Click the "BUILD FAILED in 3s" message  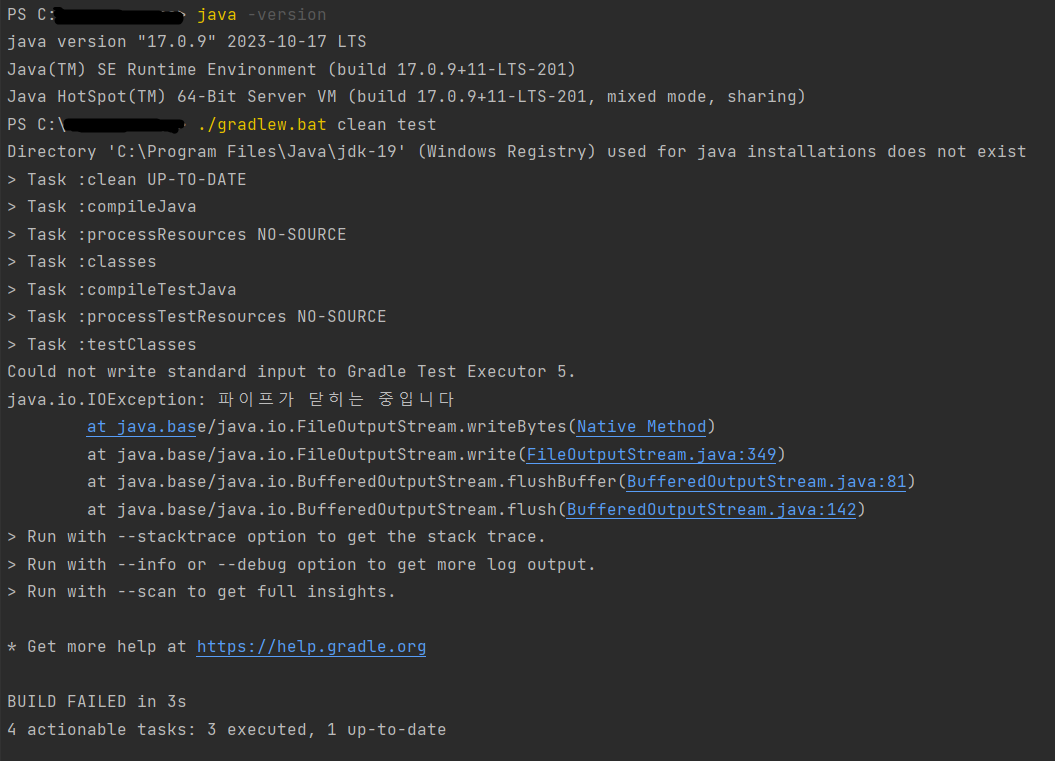(x=97, y=701)
